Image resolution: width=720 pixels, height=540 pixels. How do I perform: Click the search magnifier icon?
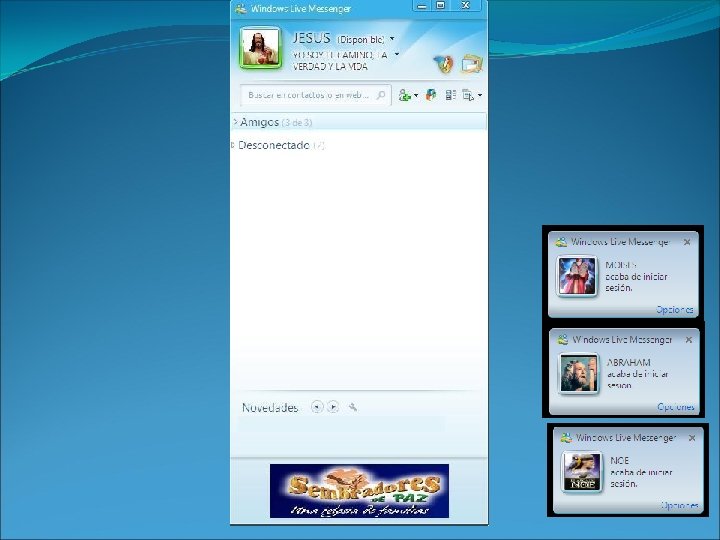click(x=381, y=95)
